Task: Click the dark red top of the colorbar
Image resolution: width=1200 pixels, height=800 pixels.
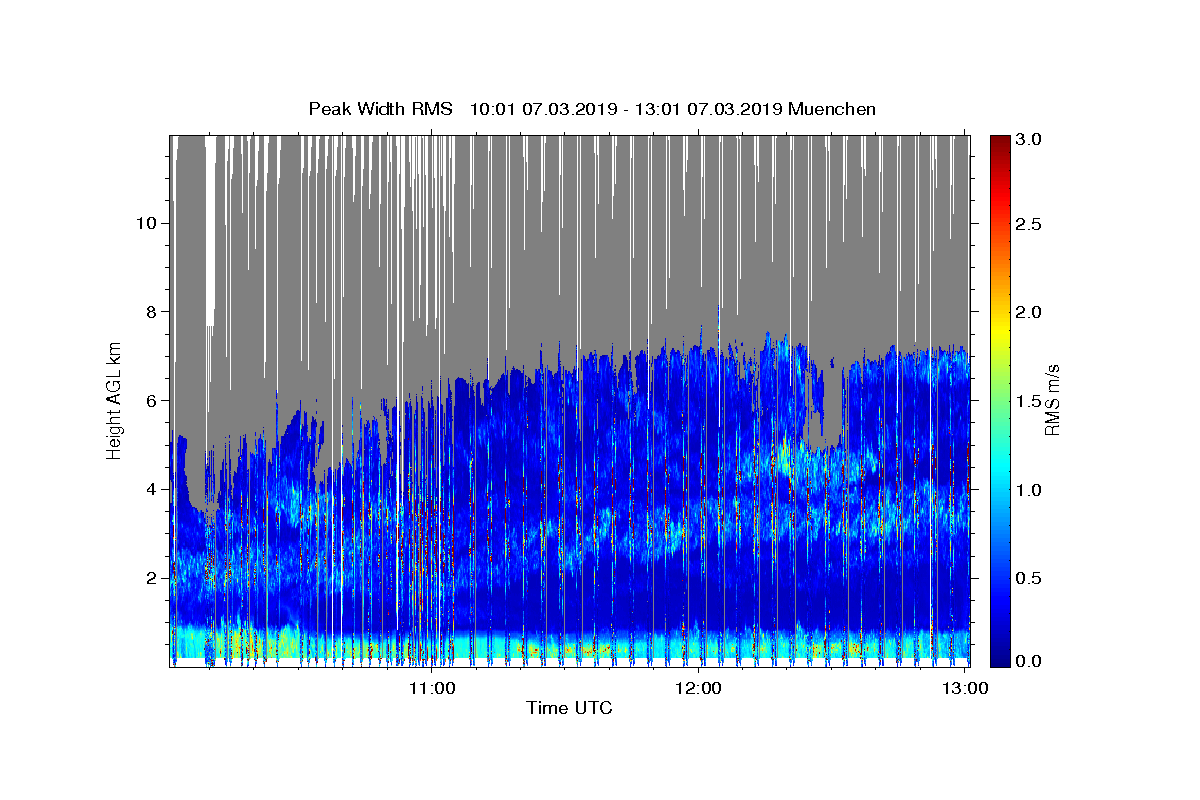Action: click(999, 142)
